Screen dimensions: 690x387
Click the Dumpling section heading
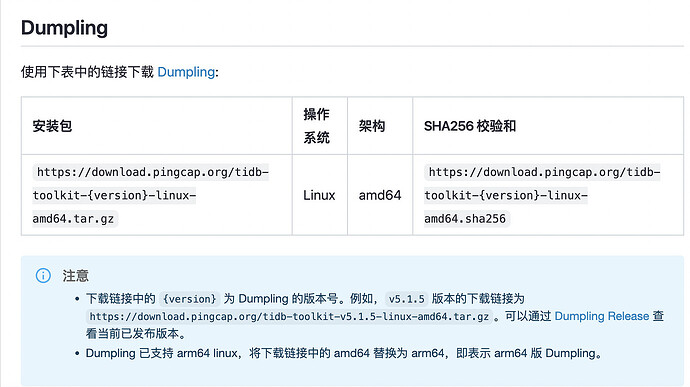tap(64, 28)
